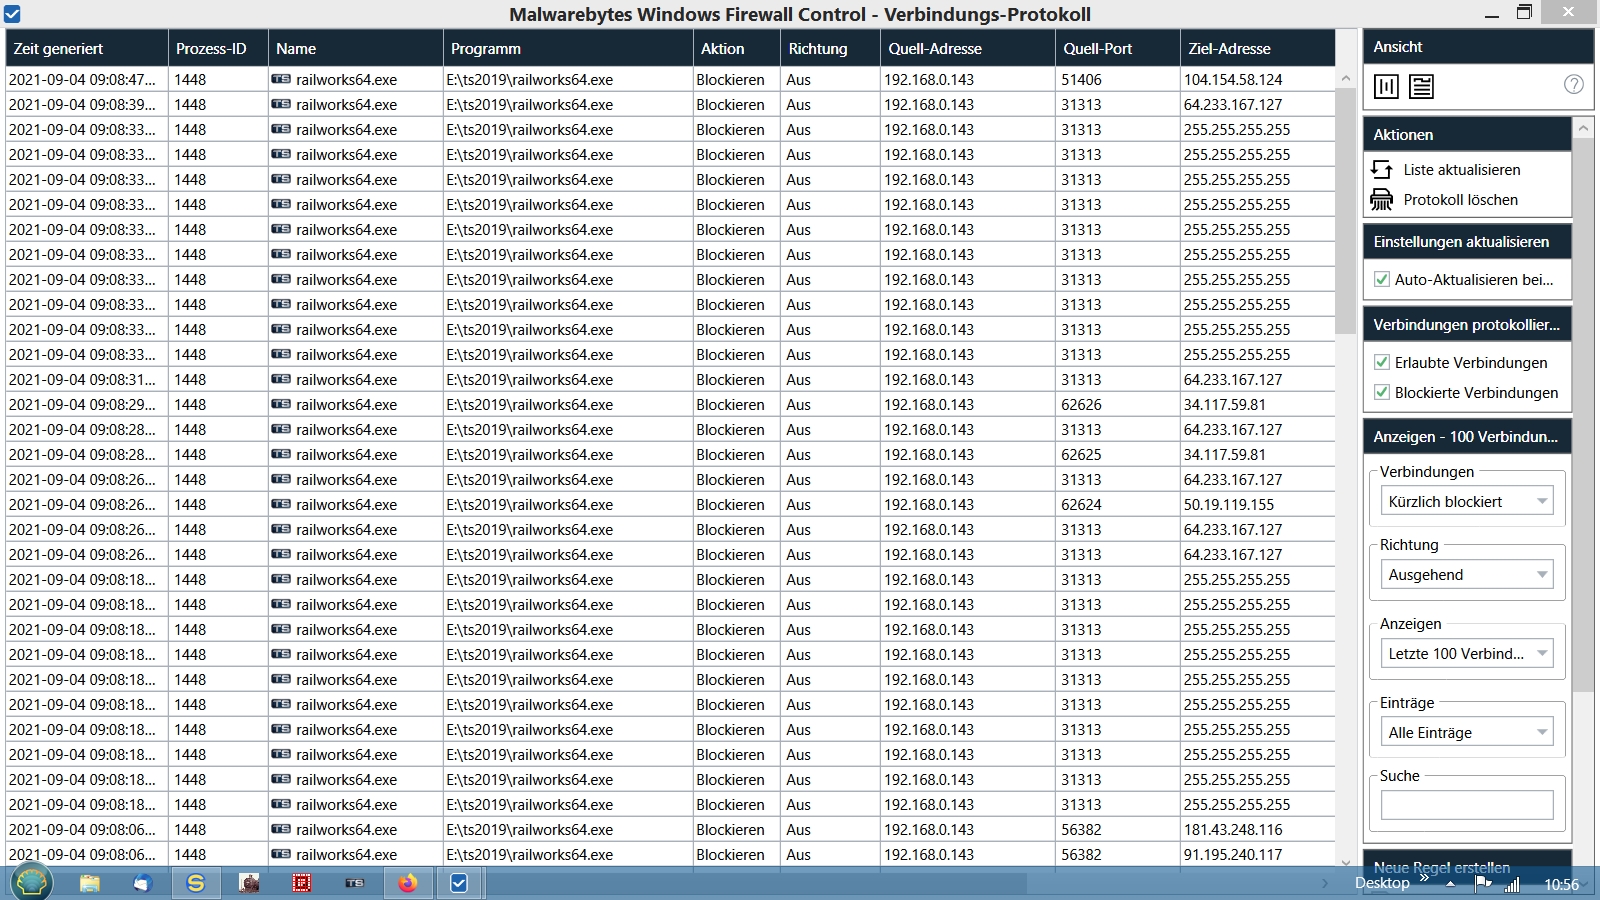Click the log table vertical scrollbar thumb
The width and height of the screenshot is (1600, 900).
[x=1345, y=211]
